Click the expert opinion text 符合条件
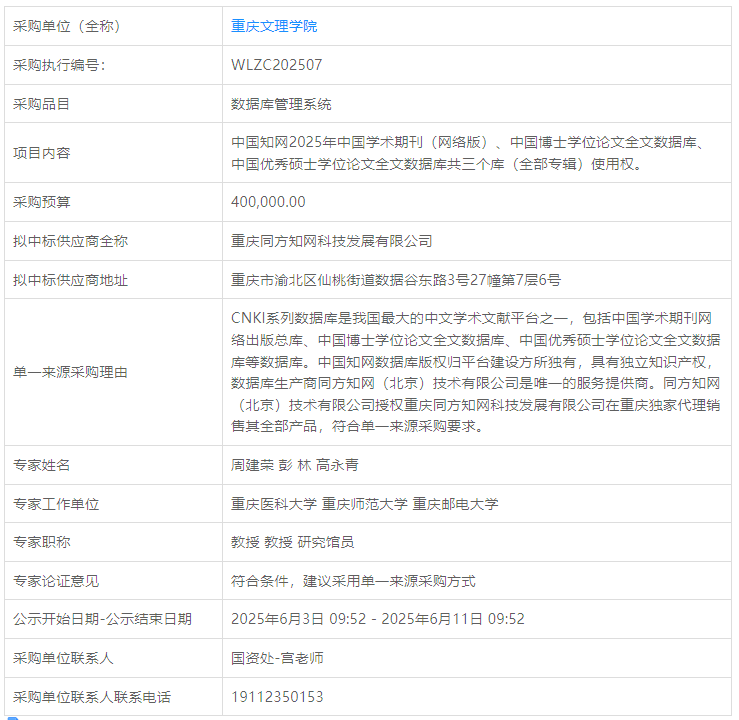The width and height of the screenshot is (739, 720). 353,581
